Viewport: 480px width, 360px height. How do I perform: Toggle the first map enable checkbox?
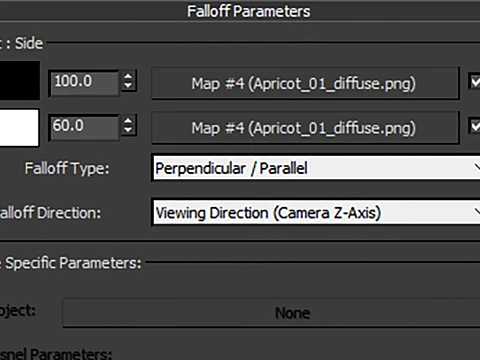tap(474, 81)
